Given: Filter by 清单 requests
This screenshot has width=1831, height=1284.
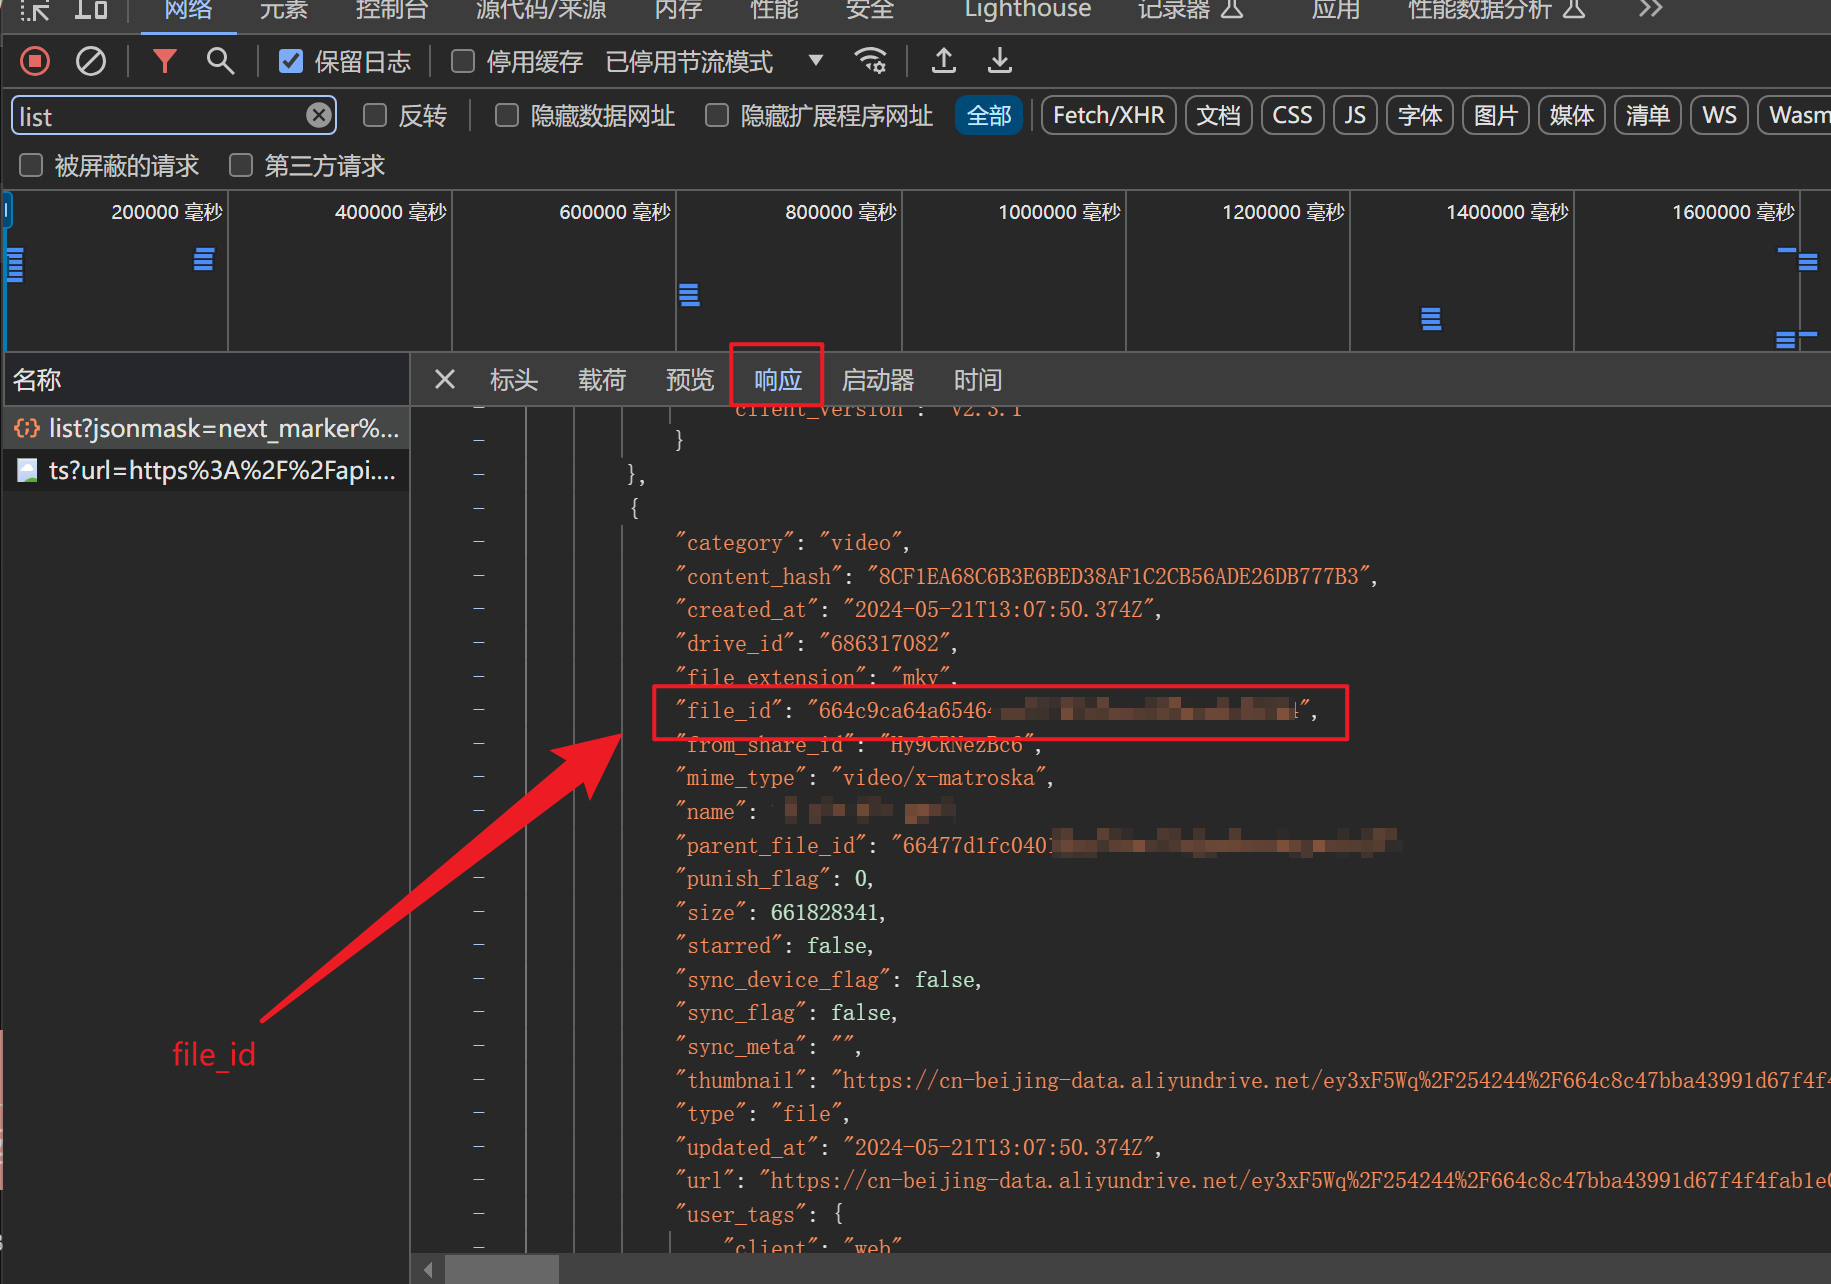Looking at the screenshot, I should click(x=1647, y=116).
